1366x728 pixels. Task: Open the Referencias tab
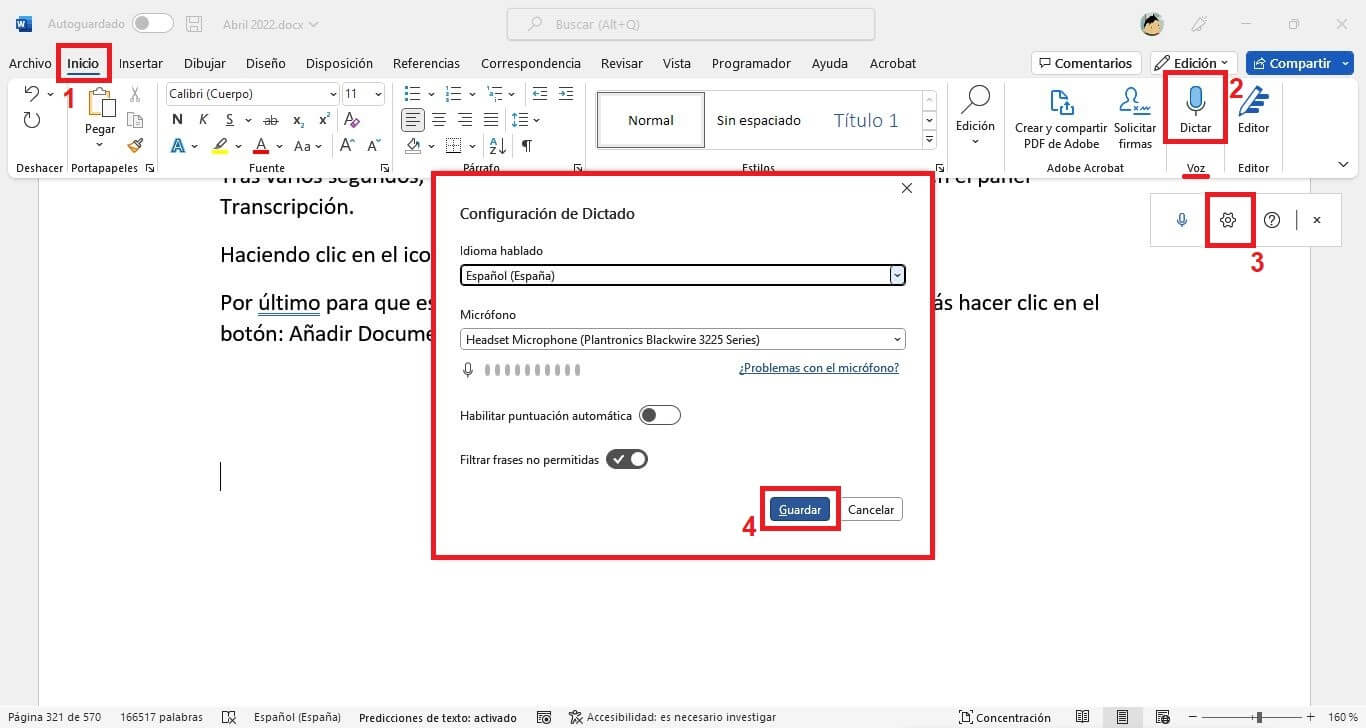coord(426,63)
